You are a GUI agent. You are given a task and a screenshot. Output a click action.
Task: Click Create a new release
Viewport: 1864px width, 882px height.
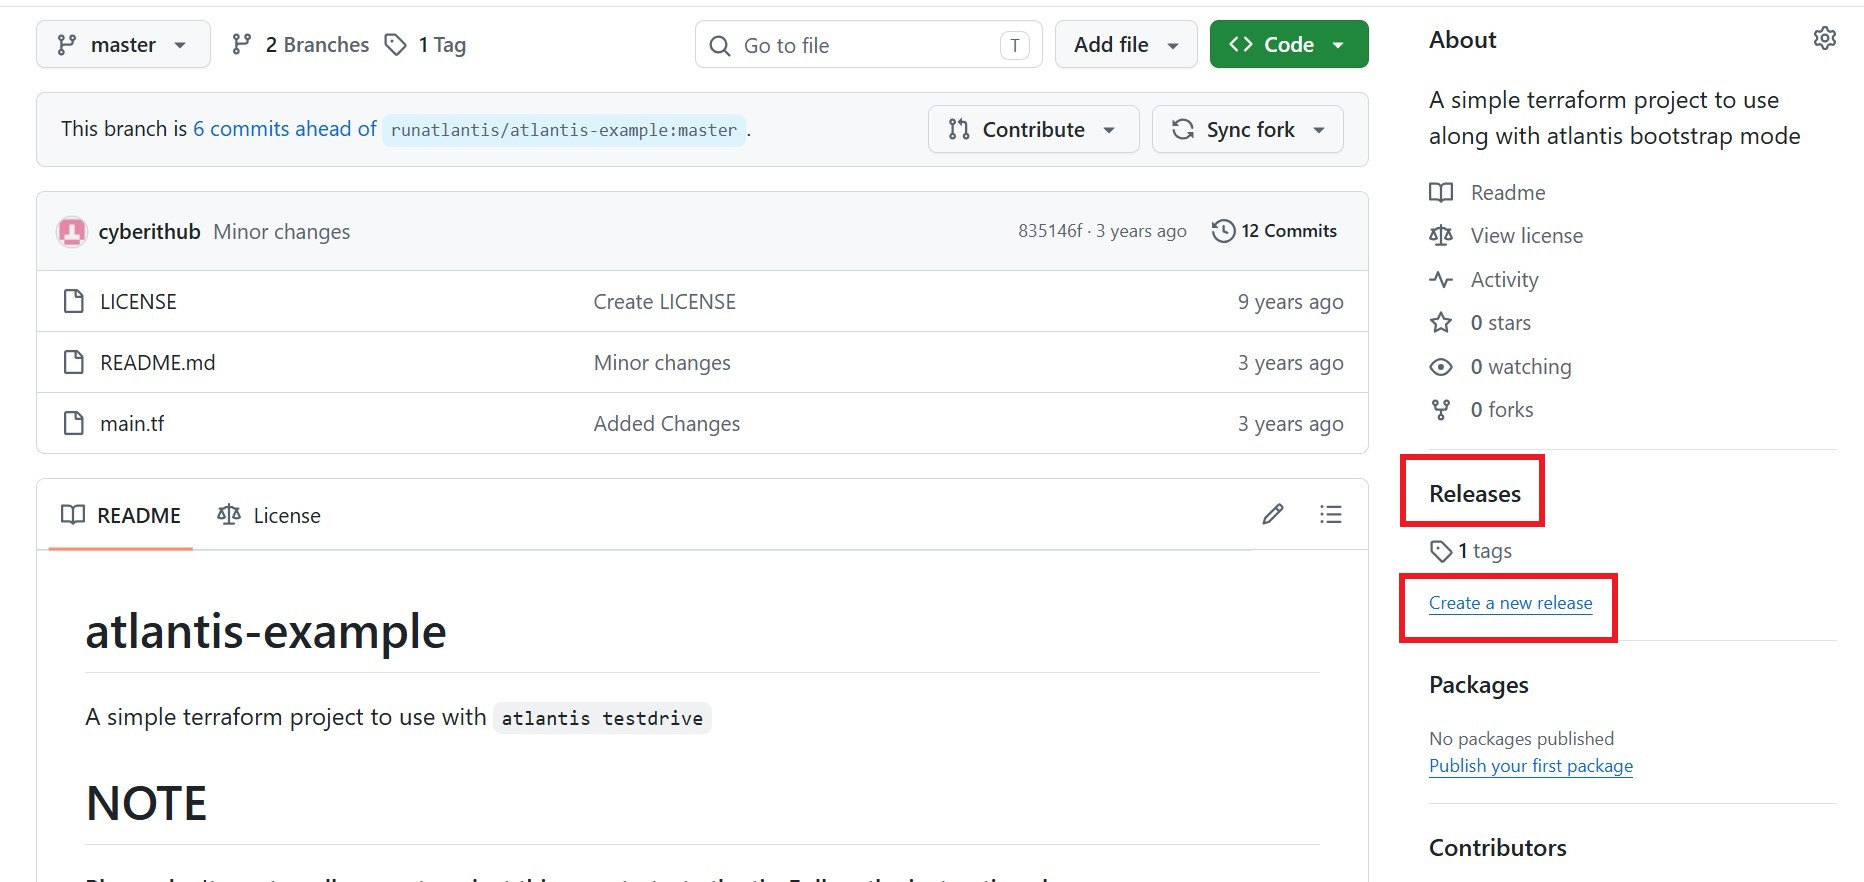[x=1510, y=603]
